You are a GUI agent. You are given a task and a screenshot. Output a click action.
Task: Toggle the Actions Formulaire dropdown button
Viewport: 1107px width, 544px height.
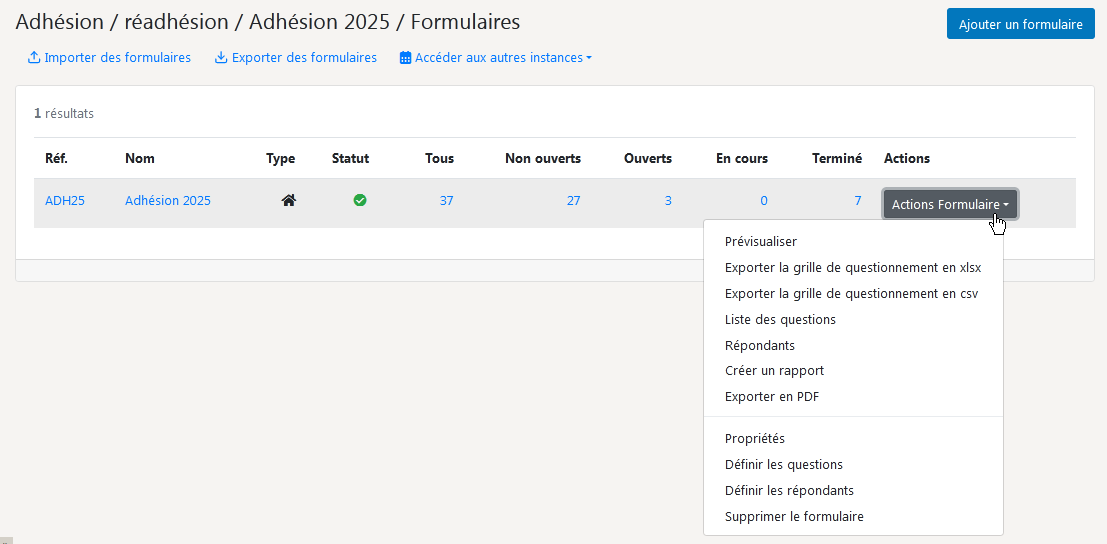coord(950,204)
